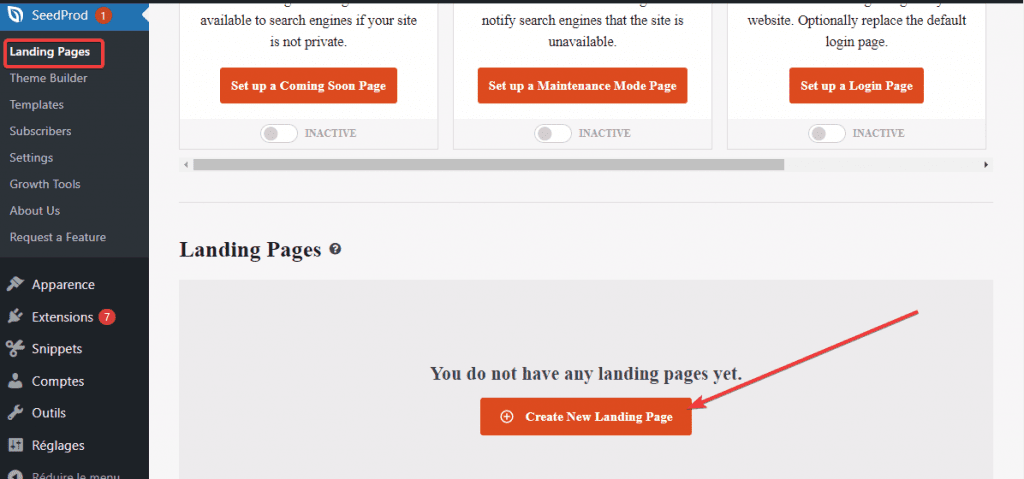The image size is (1024, 479).
Task: Click the Extensions update badge showing 7
Action: coord(107,318)
